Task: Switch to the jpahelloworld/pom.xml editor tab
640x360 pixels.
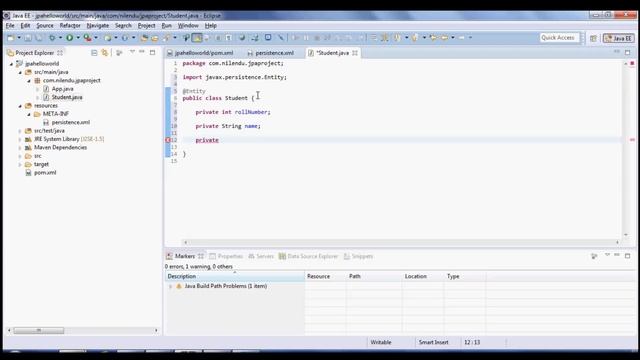Action: click(x=200, y=53)
